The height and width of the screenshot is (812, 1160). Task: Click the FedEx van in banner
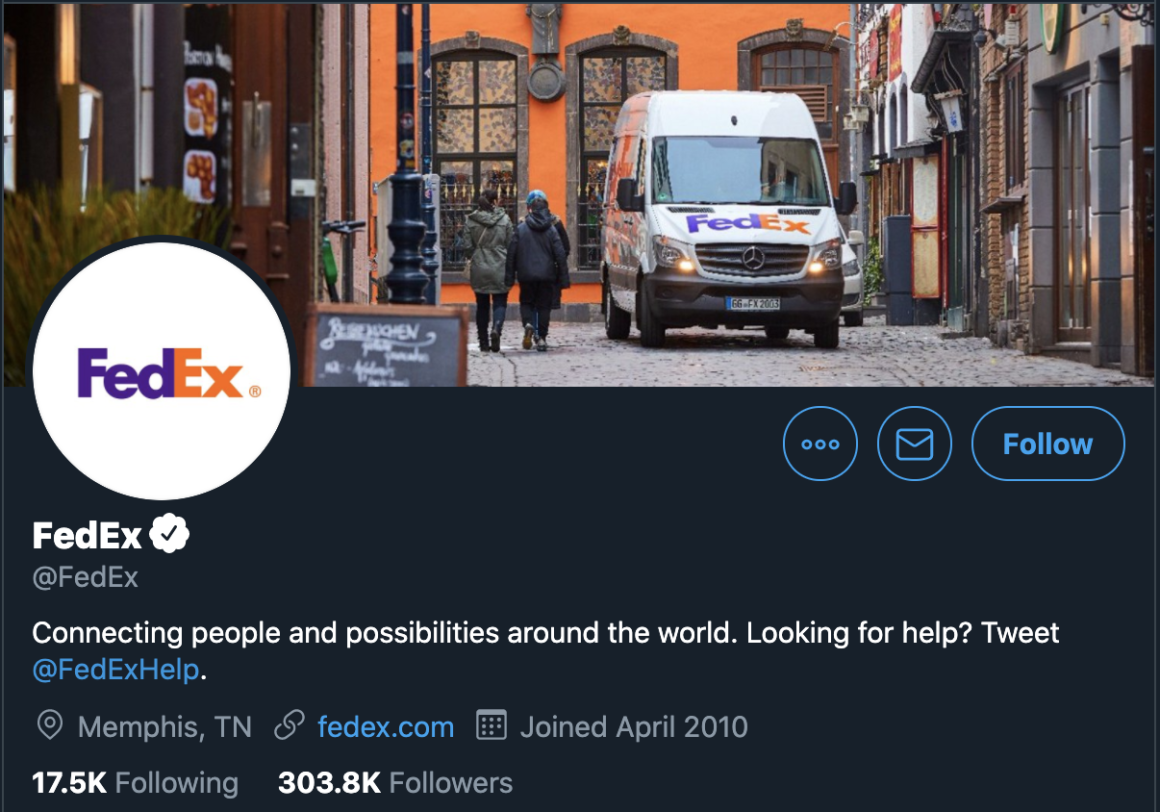[727, 219]
